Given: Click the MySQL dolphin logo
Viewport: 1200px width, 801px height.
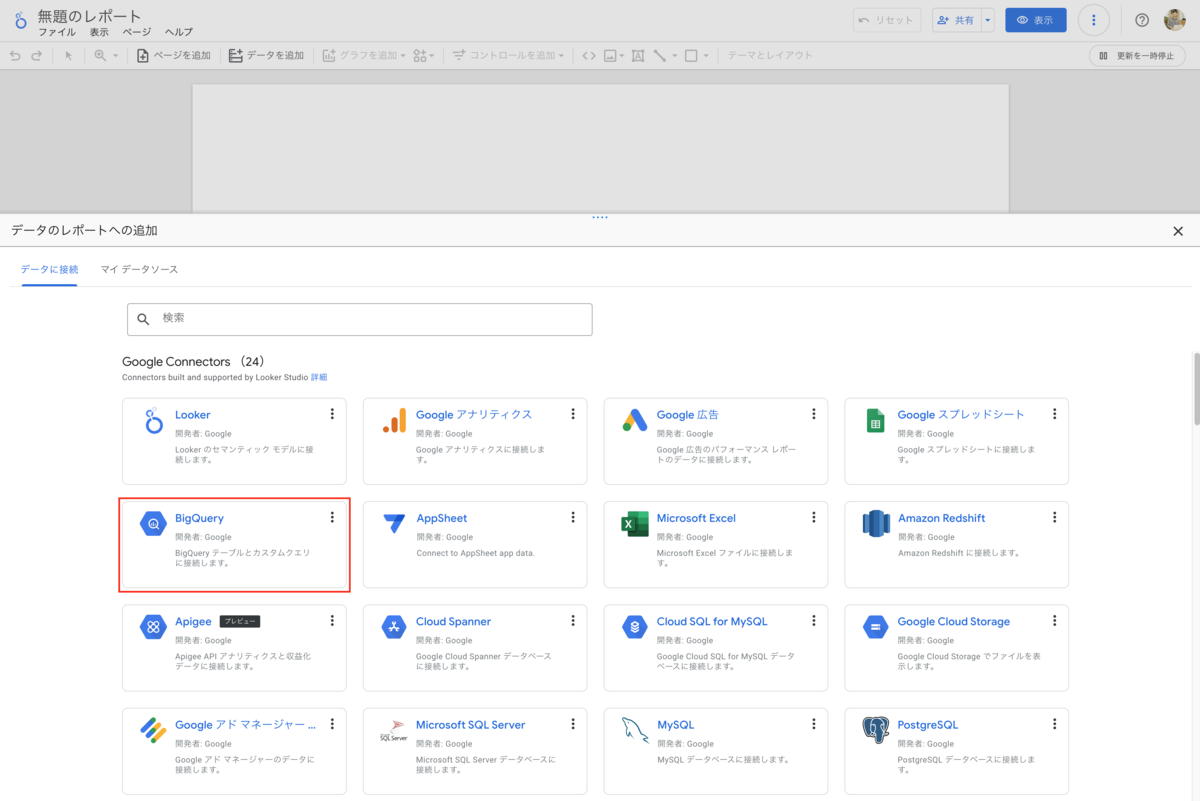Looking at the screenshot, I should 635,730.
